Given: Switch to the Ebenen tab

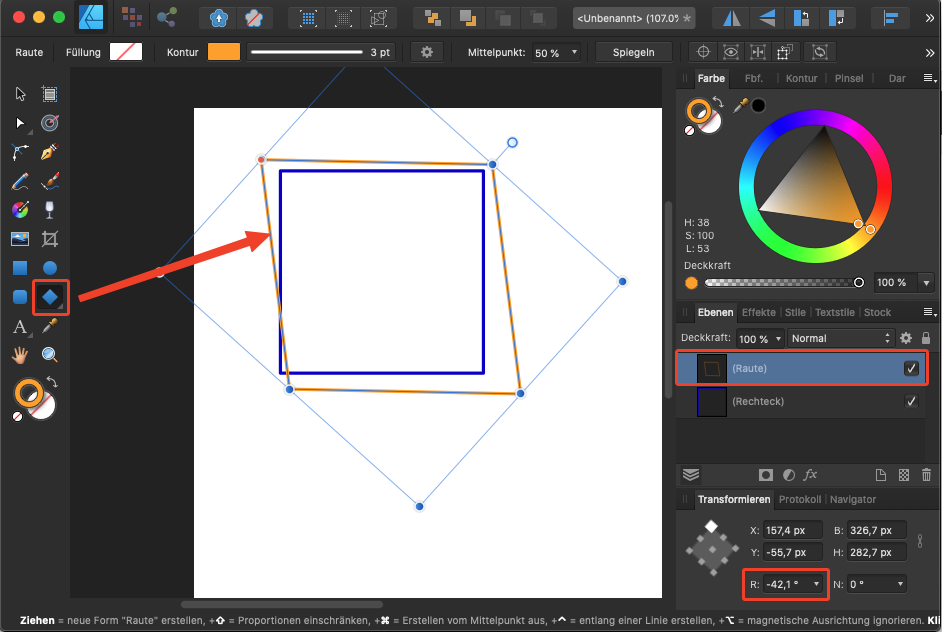Looking at the screenshot, I should tap(715, 312).
